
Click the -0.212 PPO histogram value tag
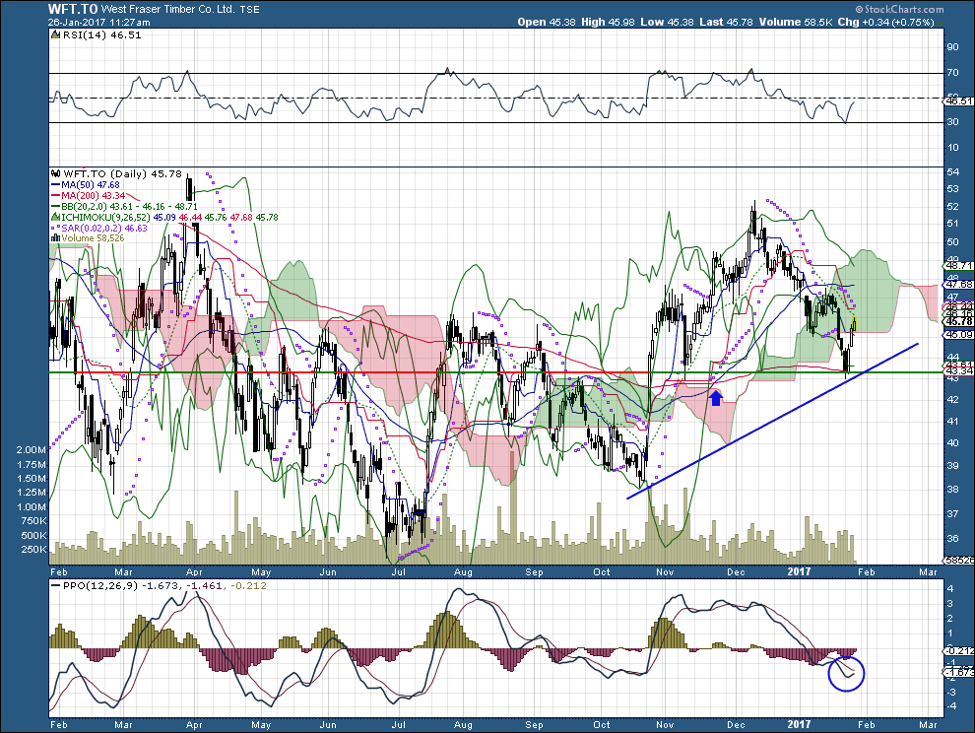(x=959, y=651)
